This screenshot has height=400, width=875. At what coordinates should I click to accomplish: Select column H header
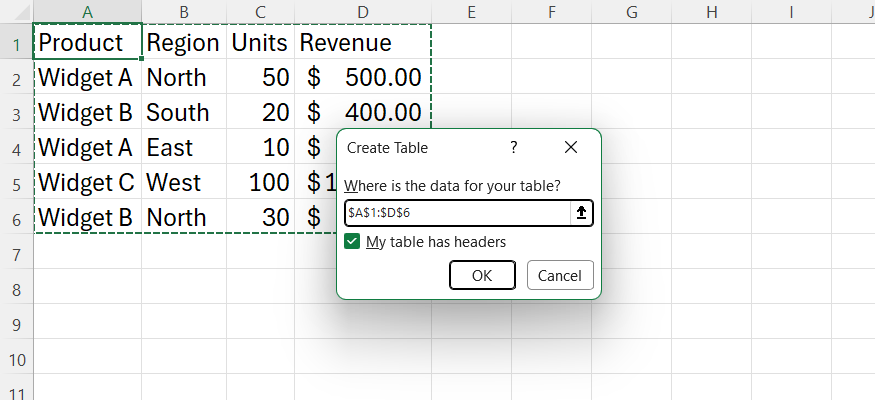[711, 12]
